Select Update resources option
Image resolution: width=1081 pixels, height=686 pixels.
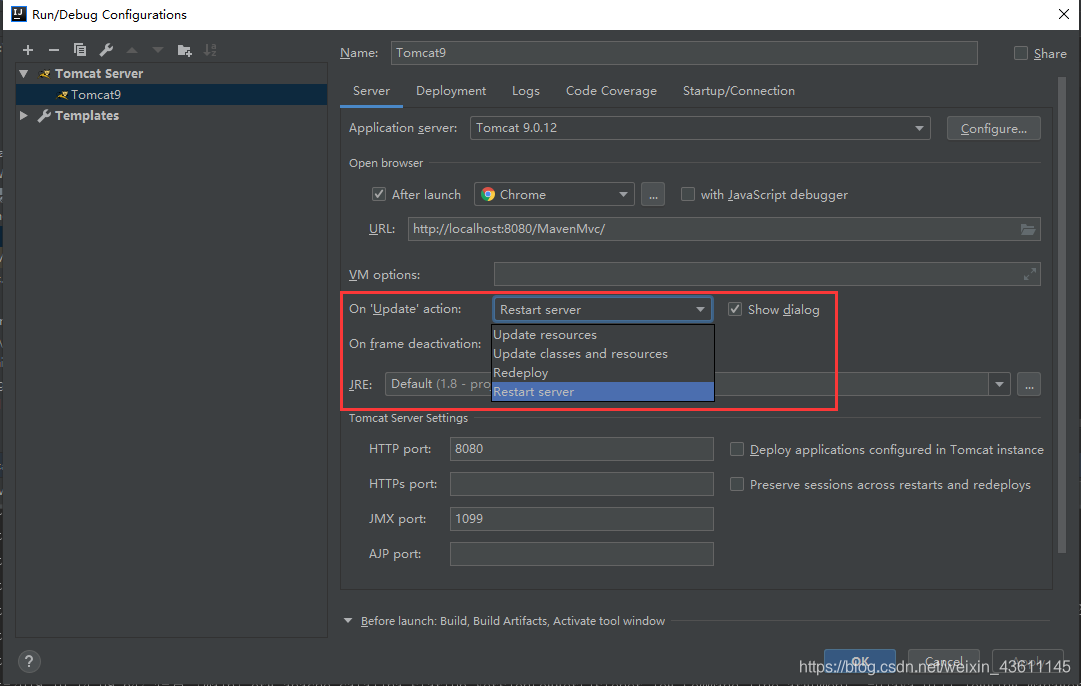603,334
